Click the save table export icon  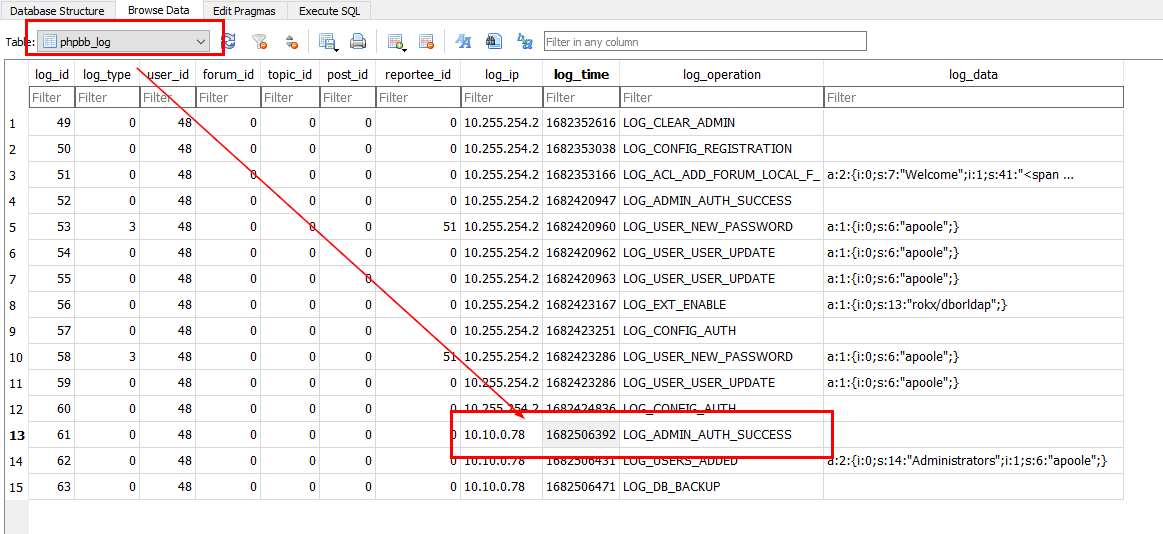[x=327, y=42]
